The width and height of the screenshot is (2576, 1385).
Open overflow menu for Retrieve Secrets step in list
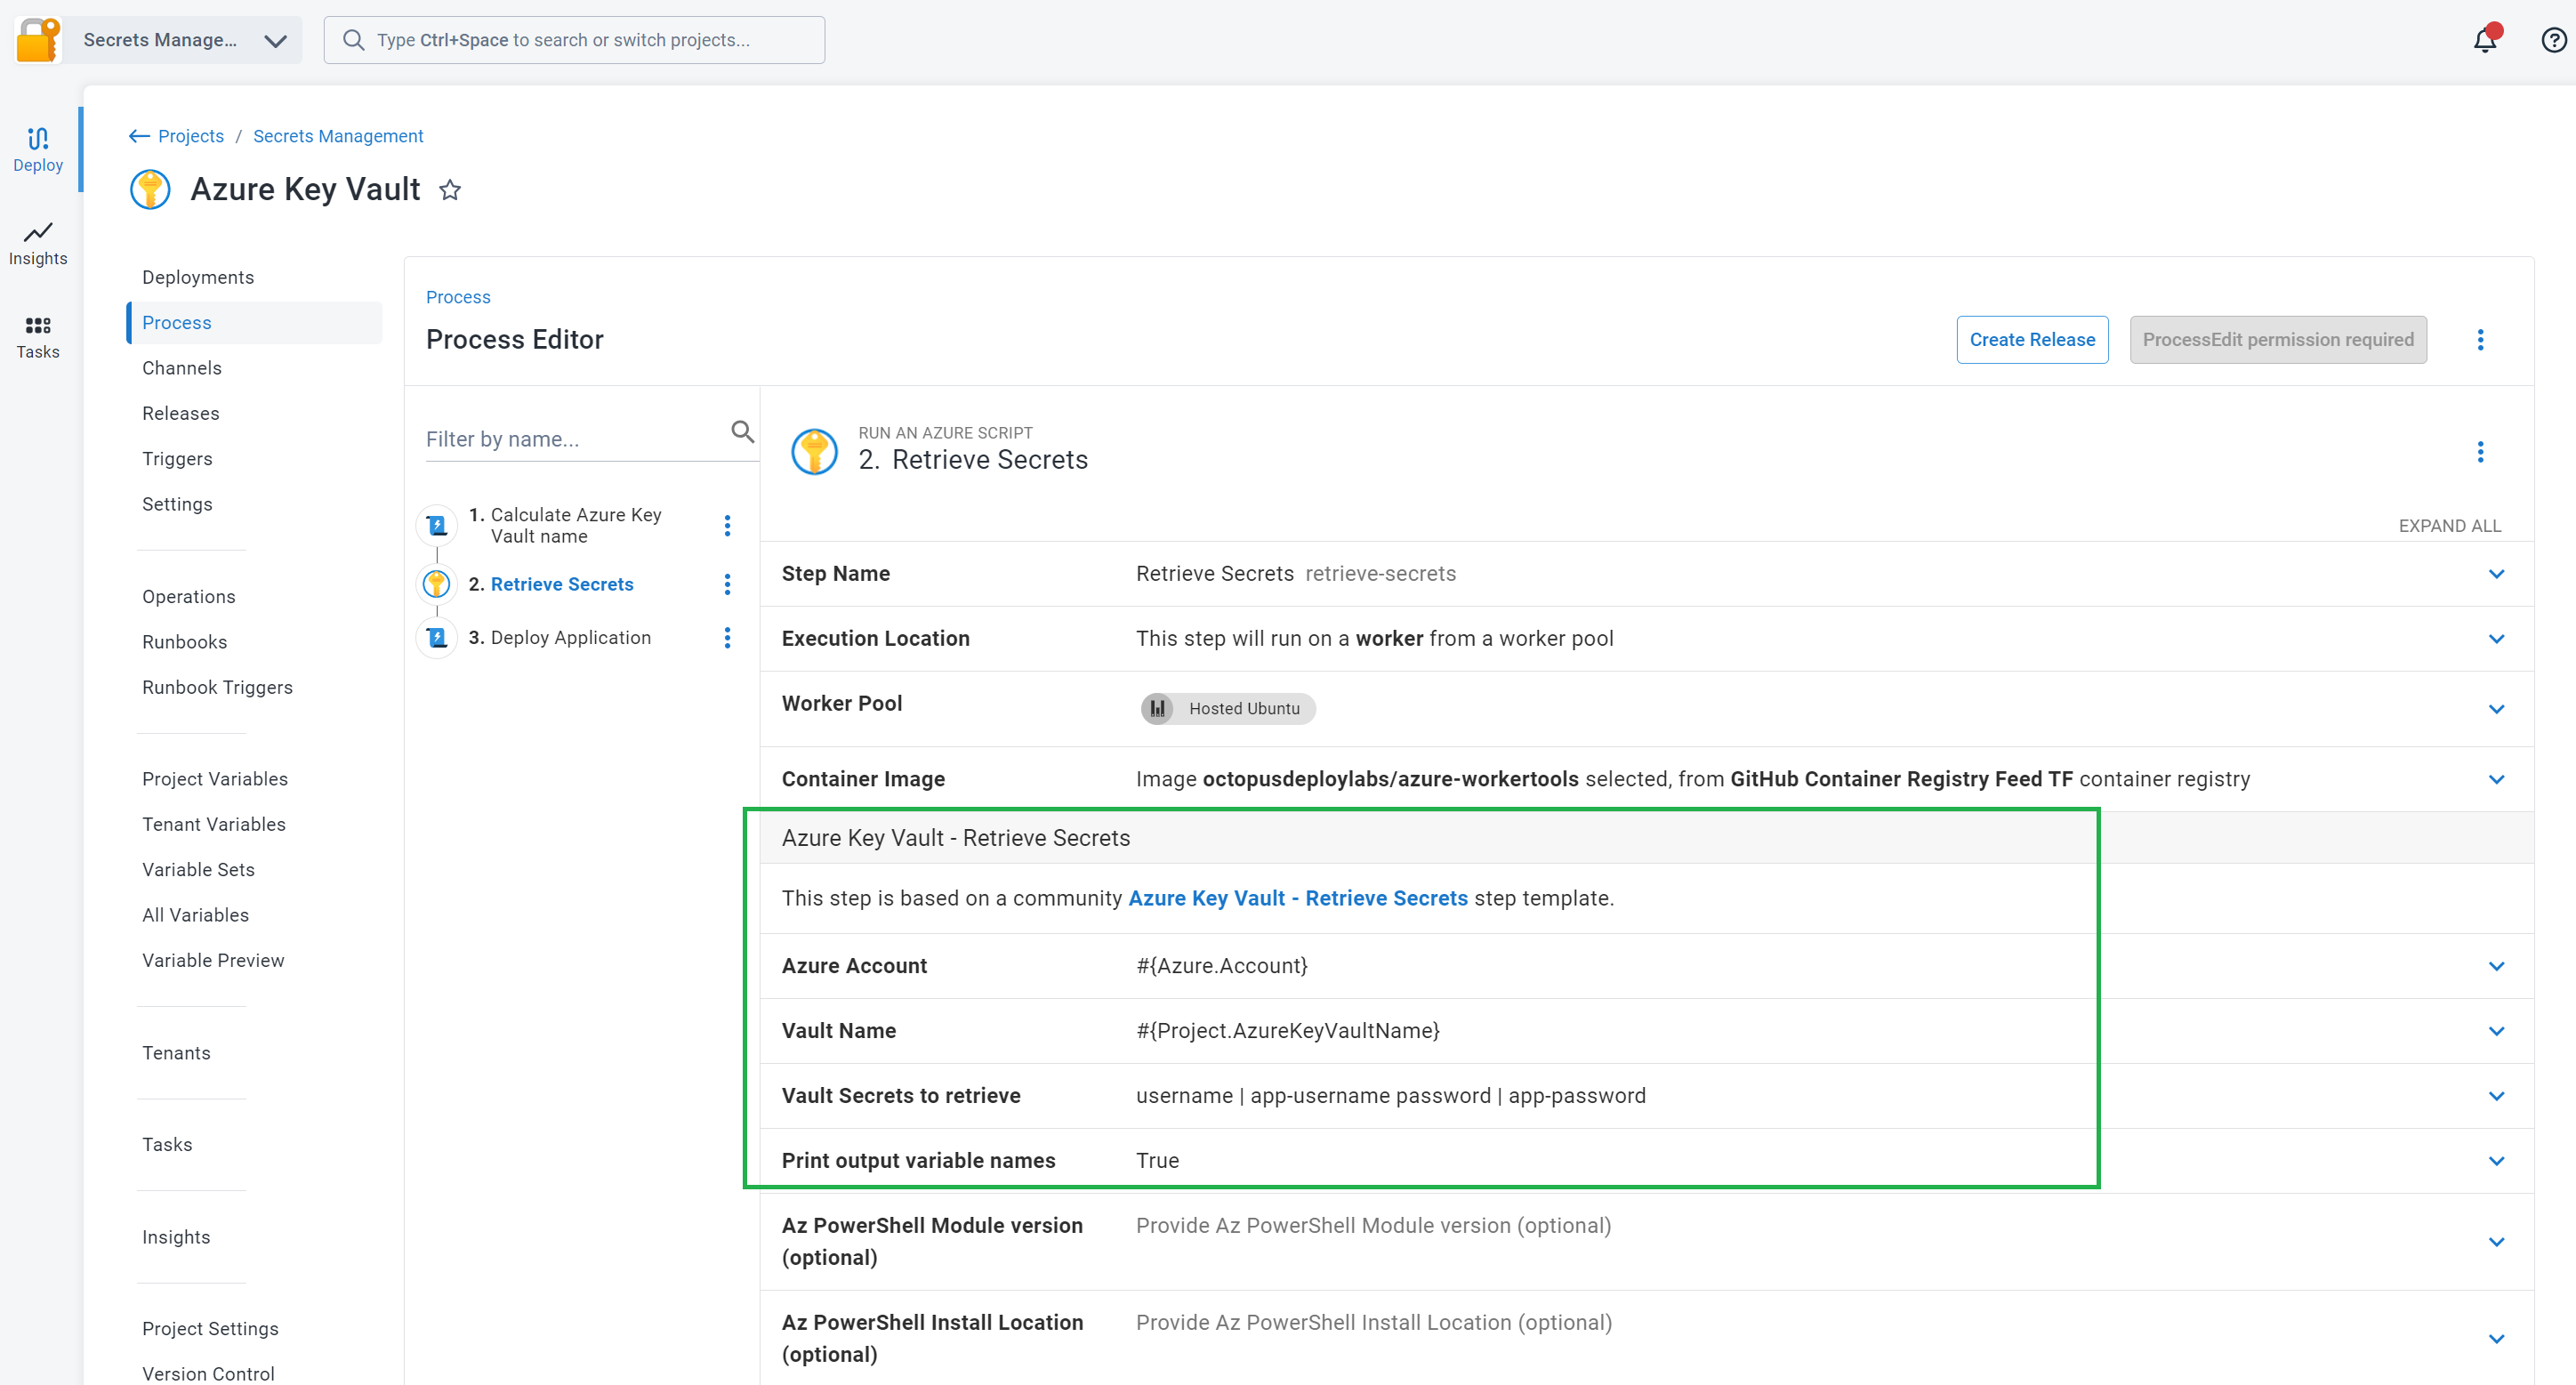(727, 585)
